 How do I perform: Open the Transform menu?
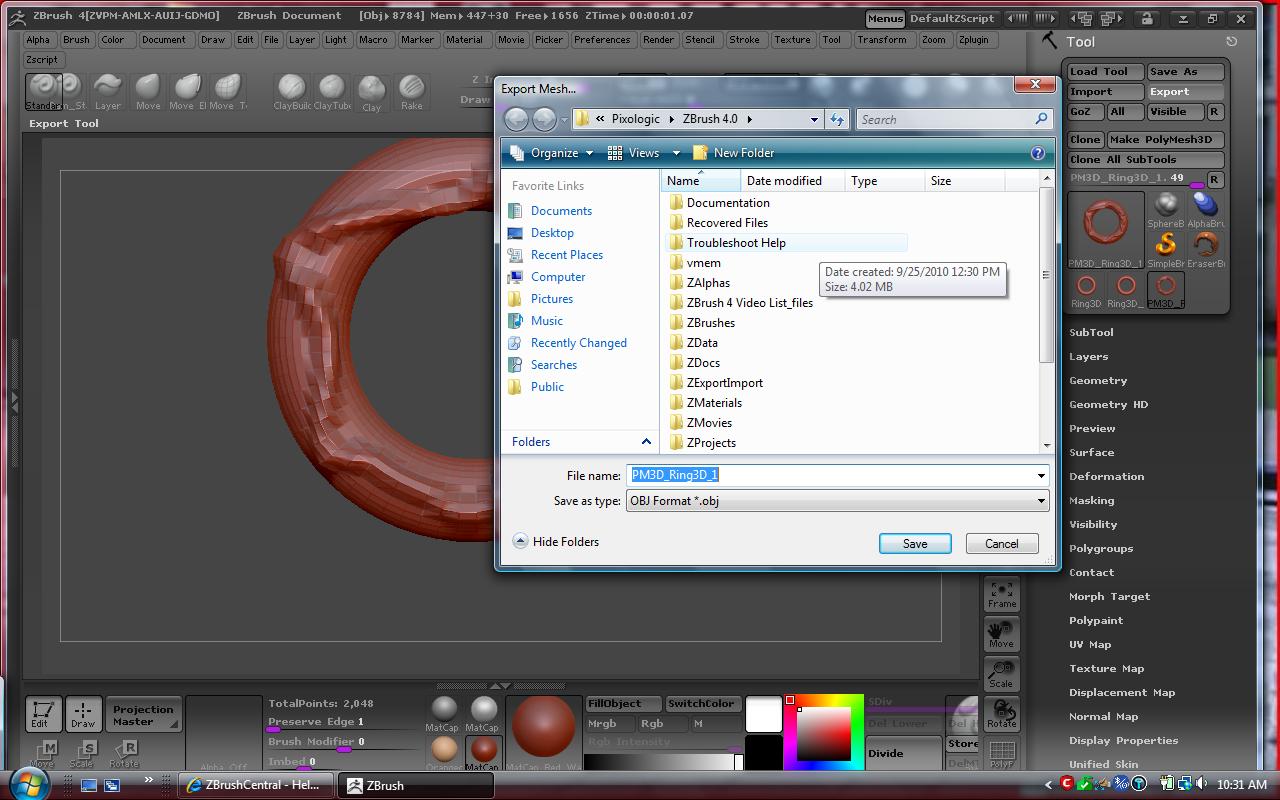click(x=882, y=40)
